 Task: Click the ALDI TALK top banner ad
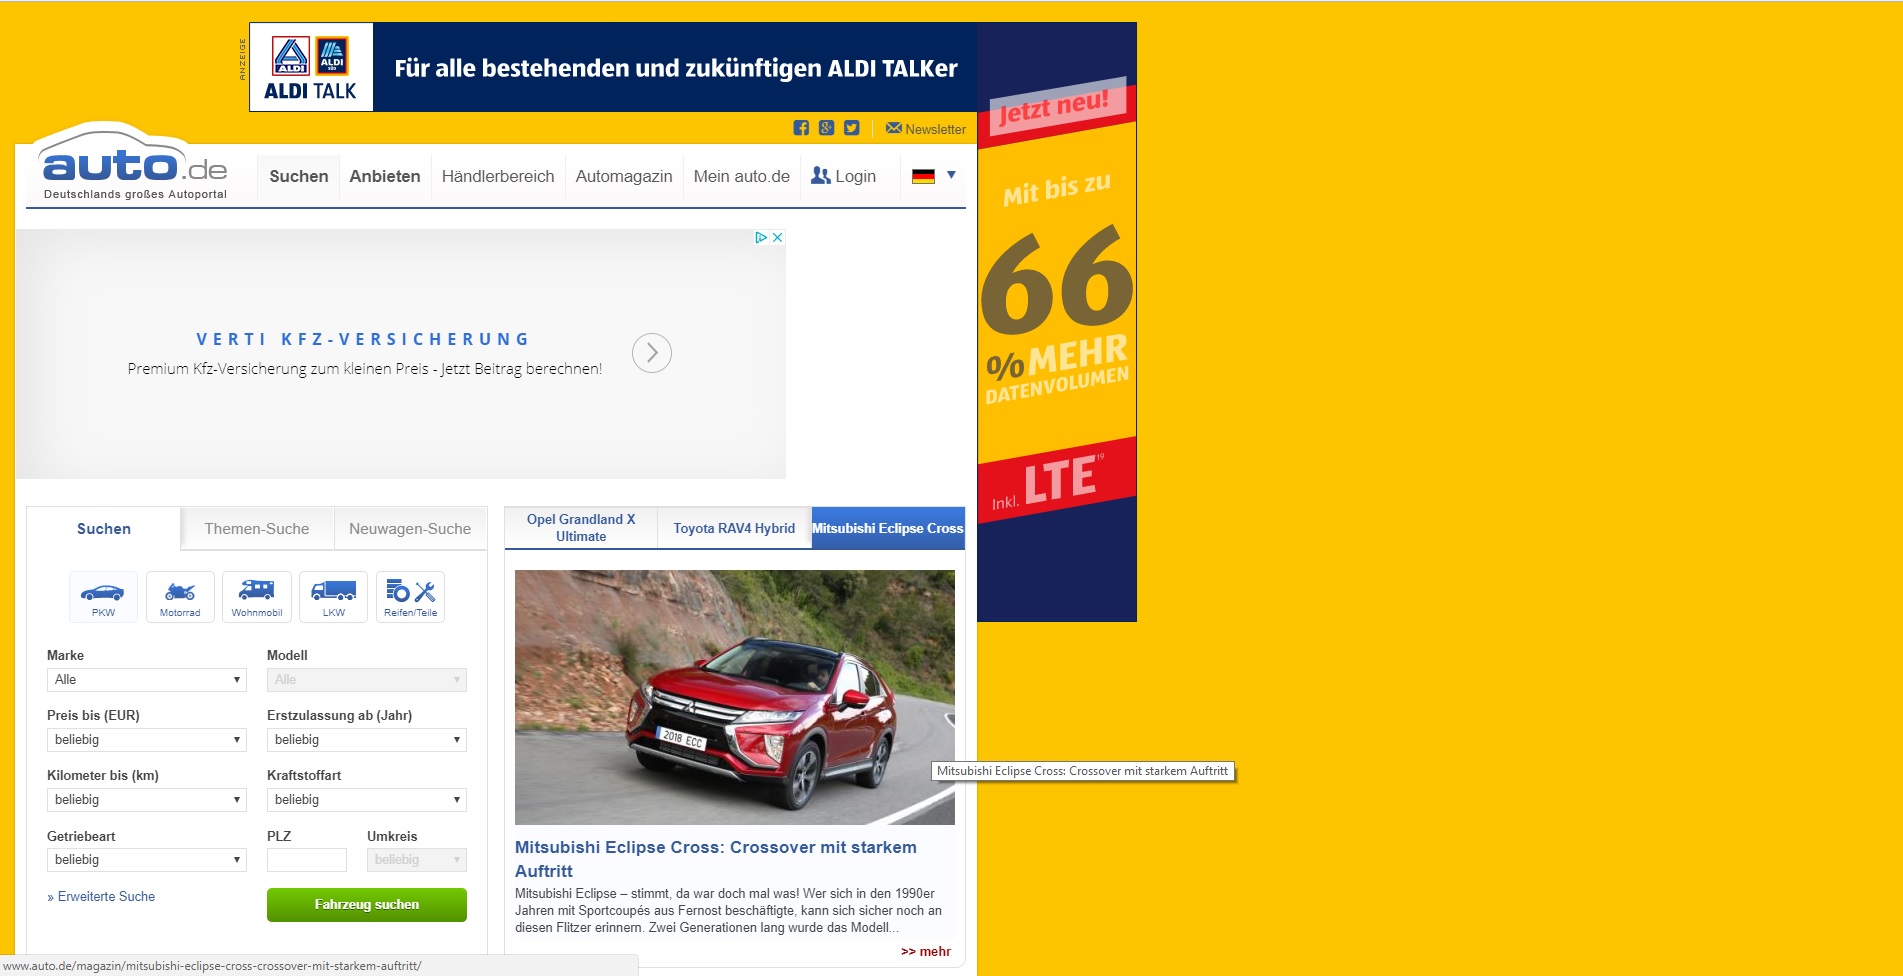tap(613, 67)
